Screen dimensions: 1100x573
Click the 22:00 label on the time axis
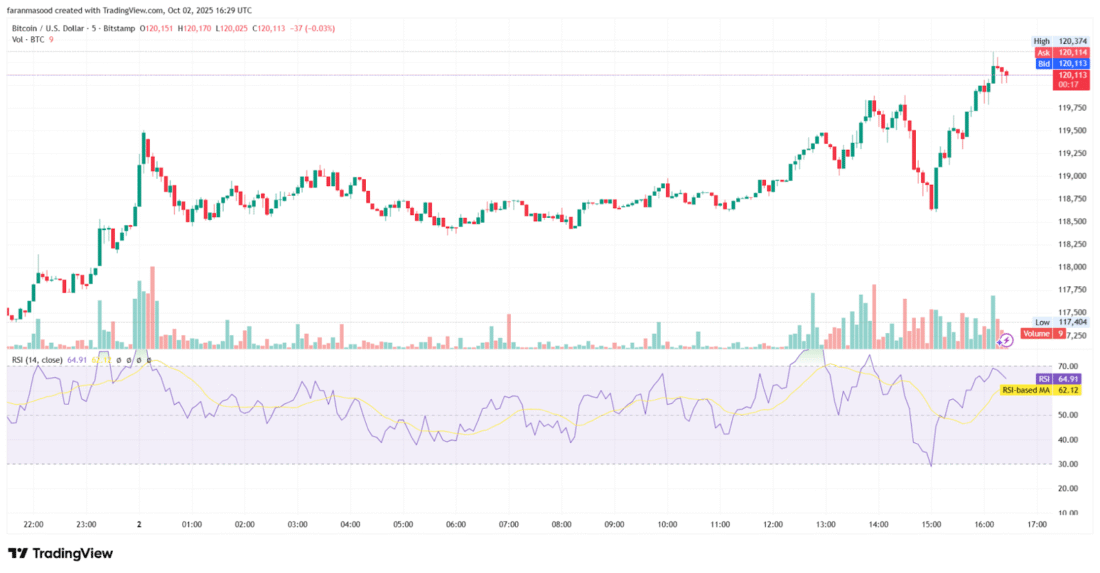(33, 524)
